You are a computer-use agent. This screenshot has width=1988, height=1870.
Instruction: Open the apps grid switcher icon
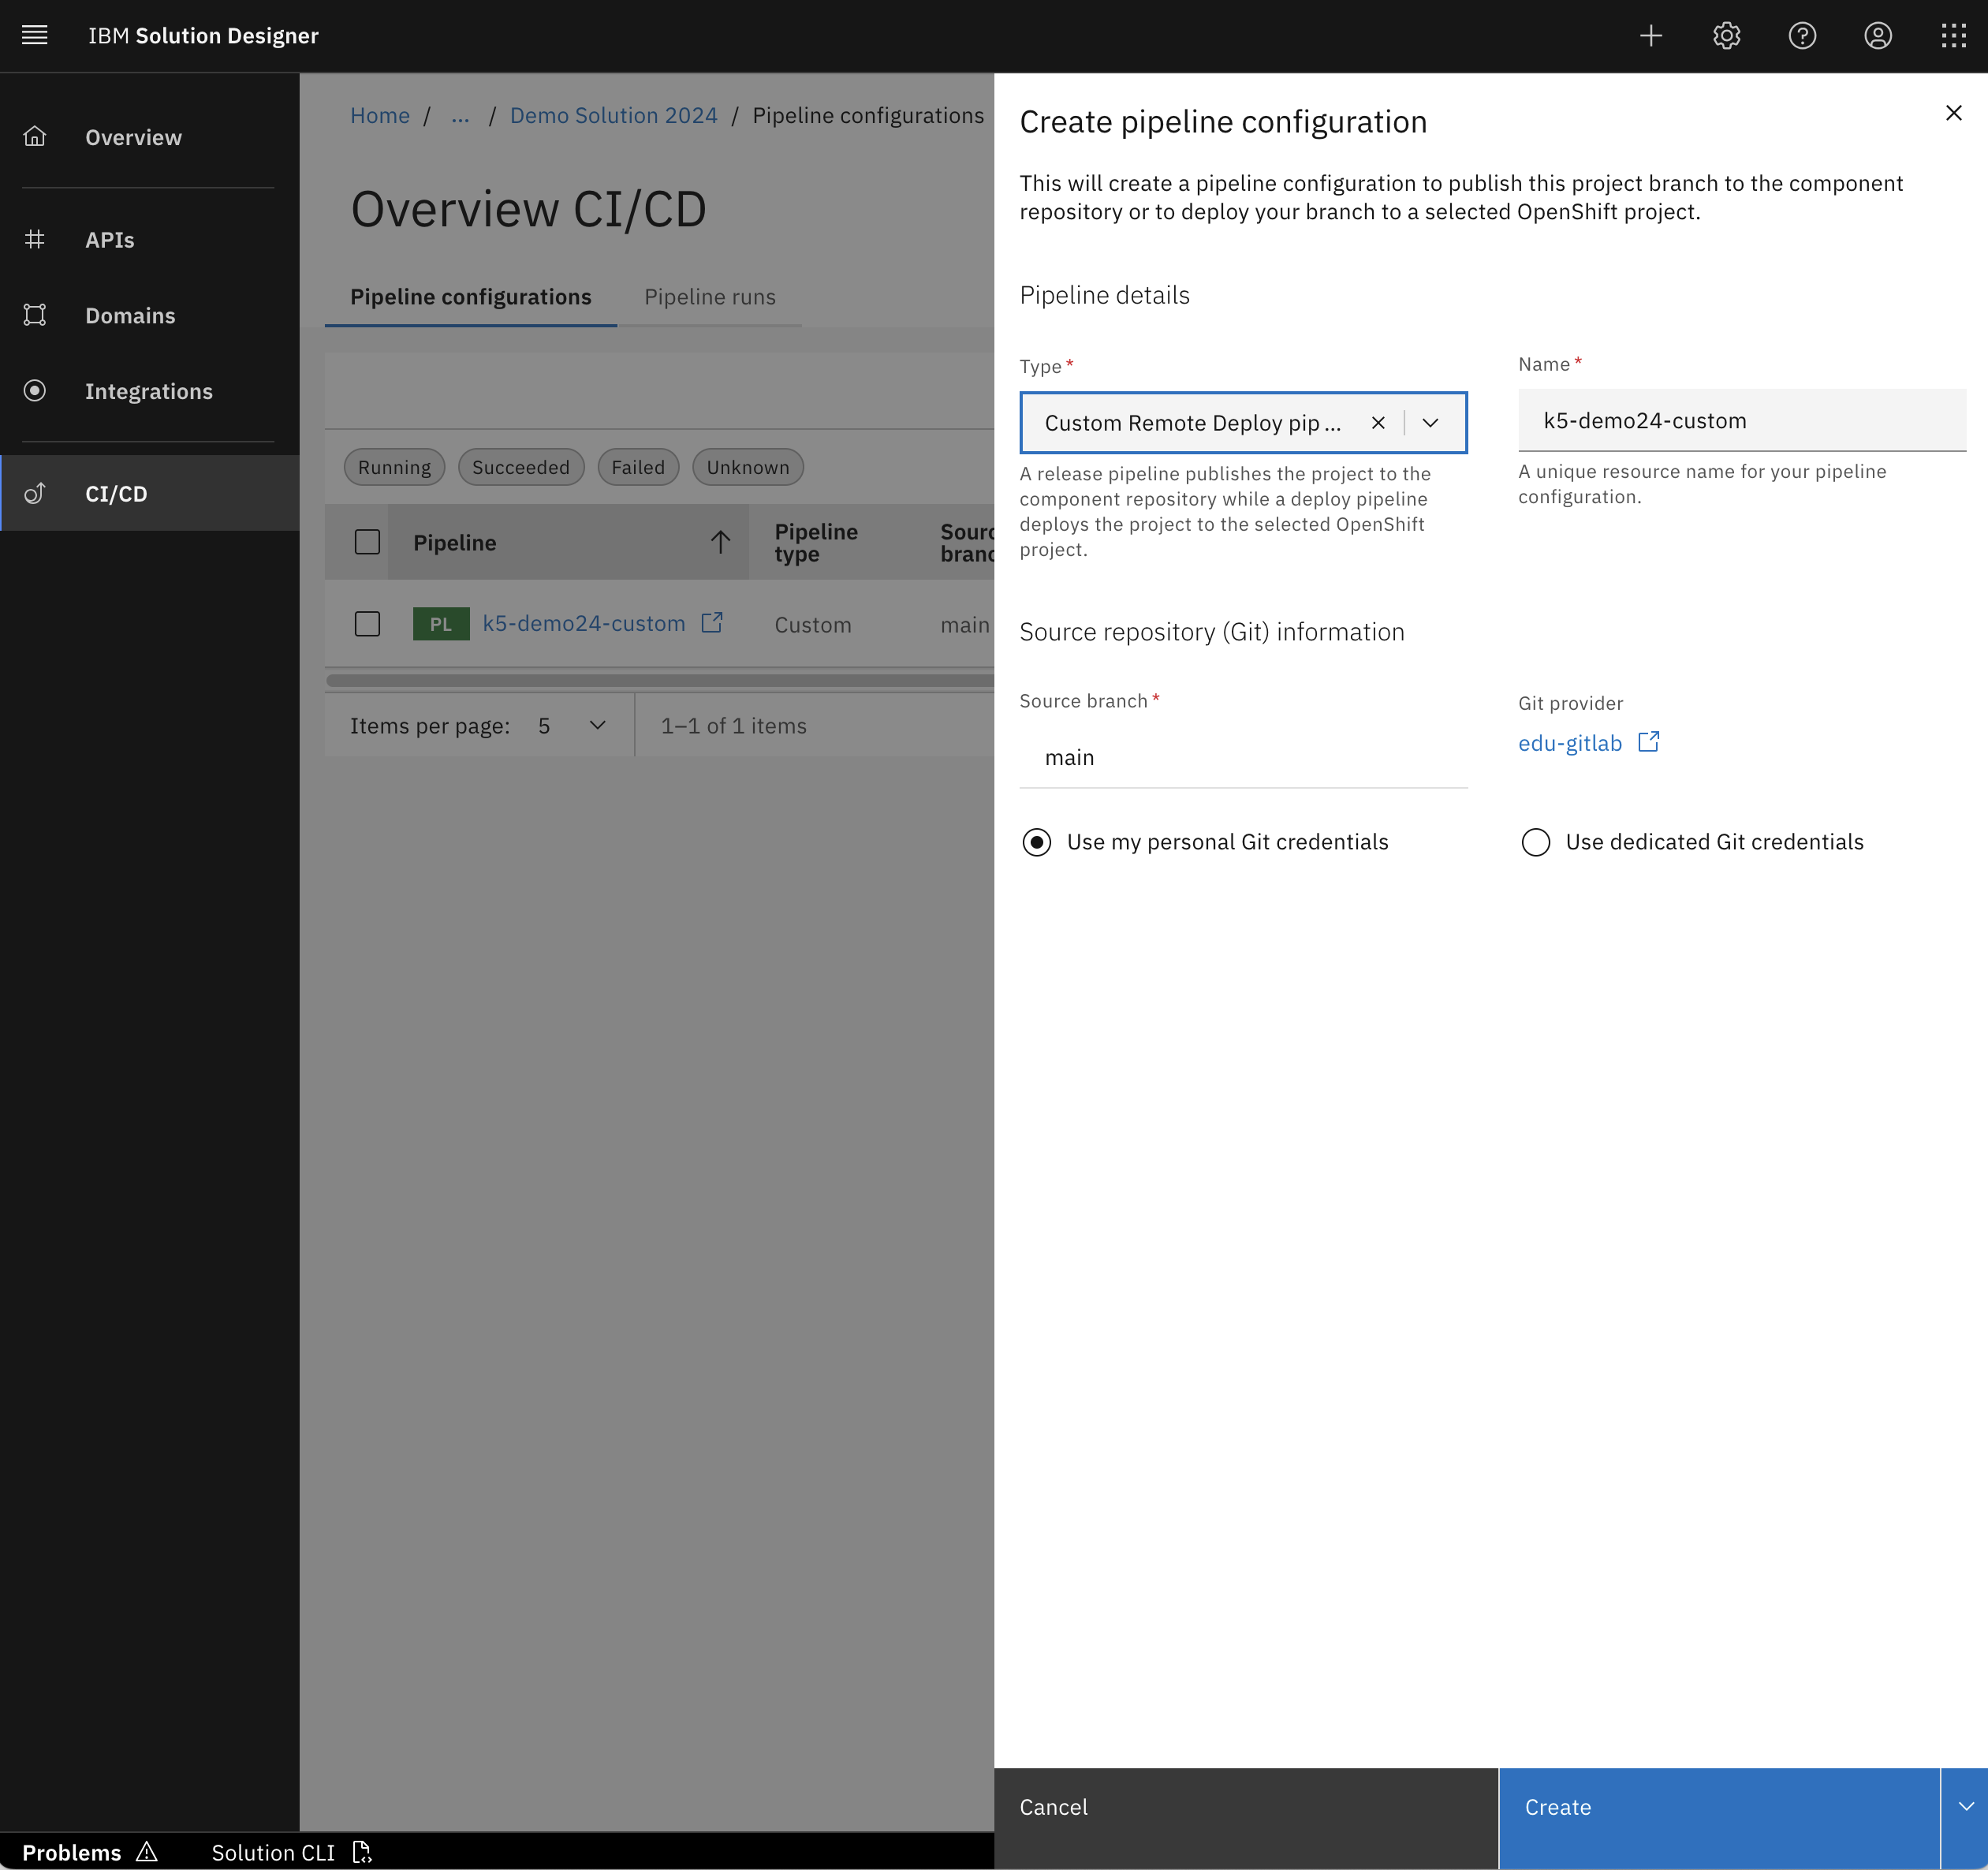1954,35
